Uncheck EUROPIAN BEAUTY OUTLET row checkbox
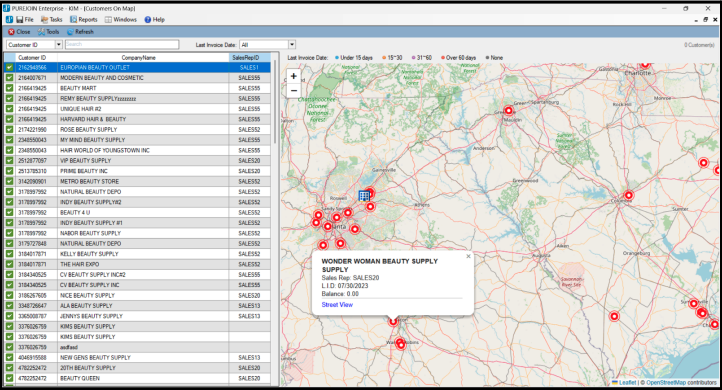 point(9,67)
